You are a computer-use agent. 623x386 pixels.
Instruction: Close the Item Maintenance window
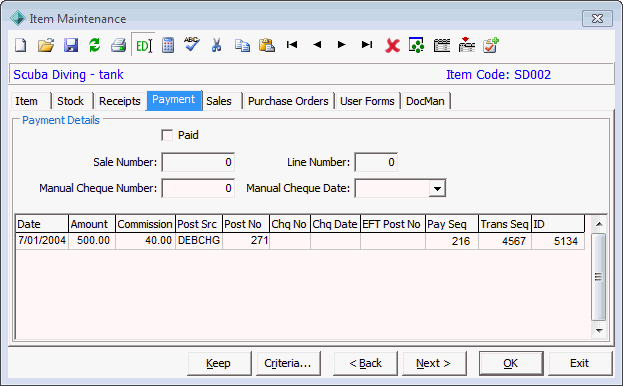click(597, 19)
